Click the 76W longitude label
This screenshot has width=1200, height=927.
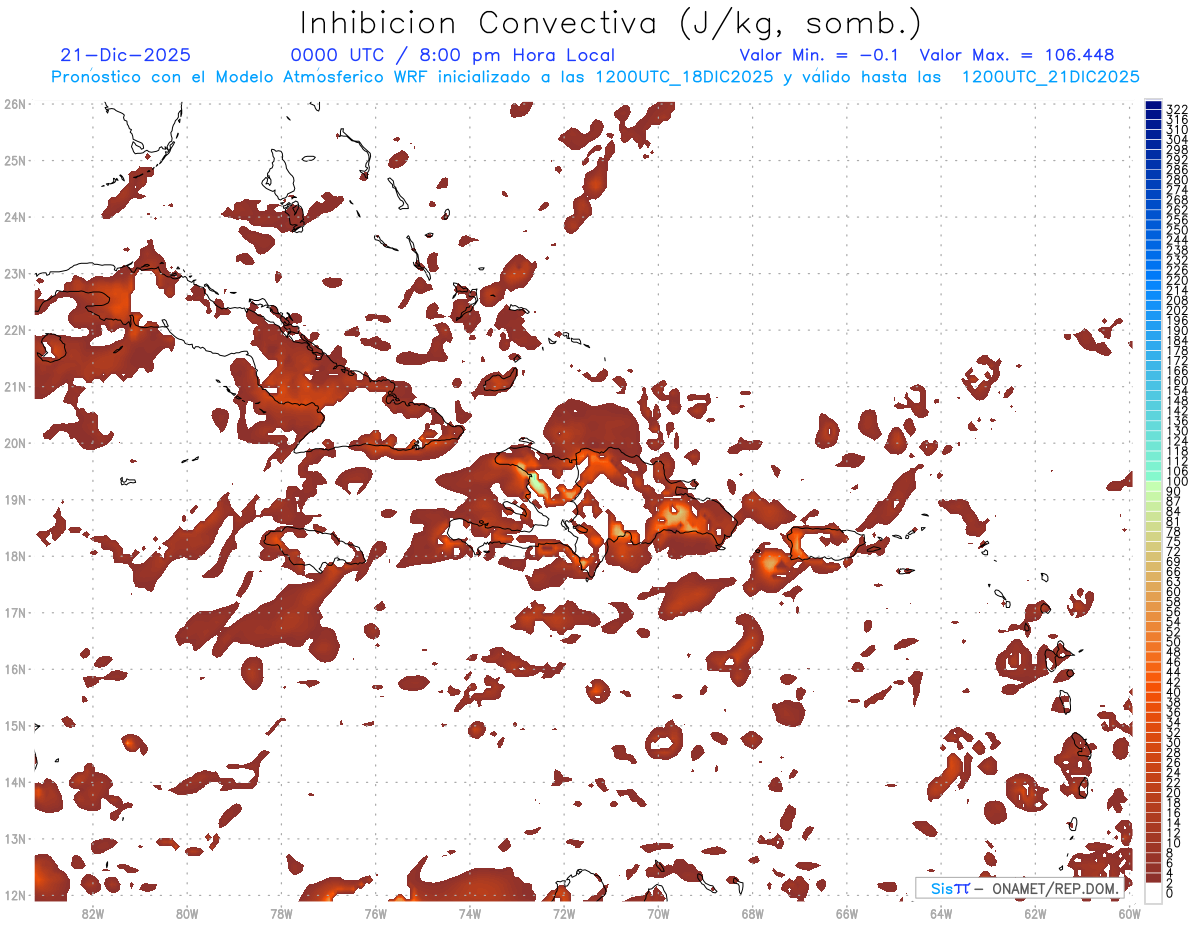(375, 913)
